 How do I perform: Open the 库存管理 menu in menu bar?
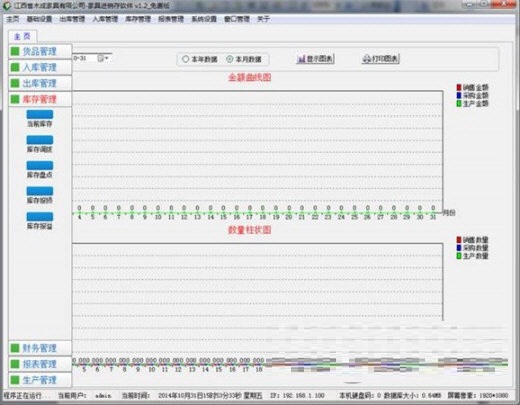point(138,19)
